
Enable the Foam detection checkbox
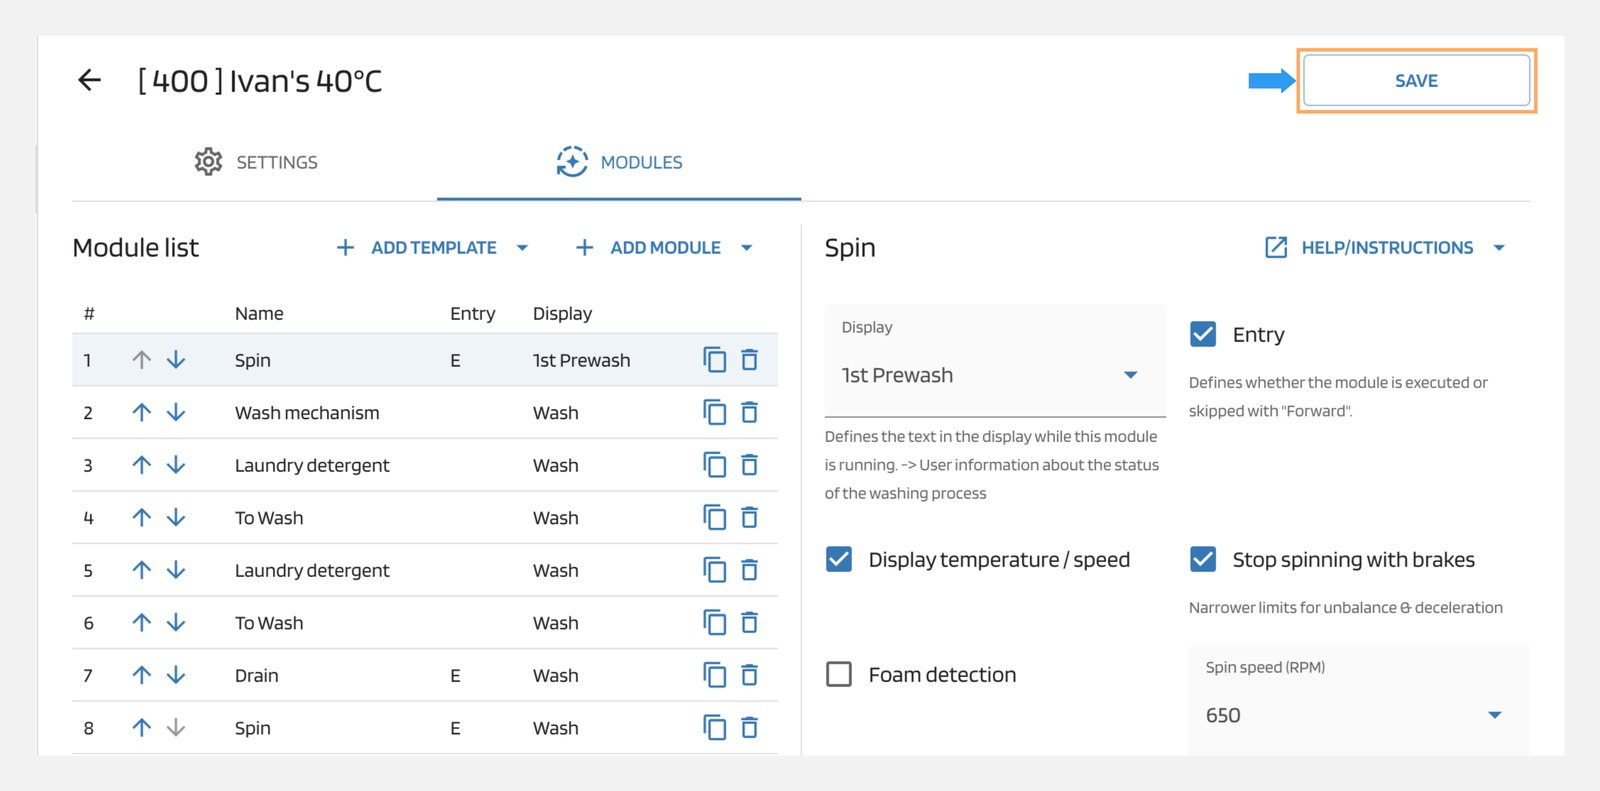click(x=839, y=674)
